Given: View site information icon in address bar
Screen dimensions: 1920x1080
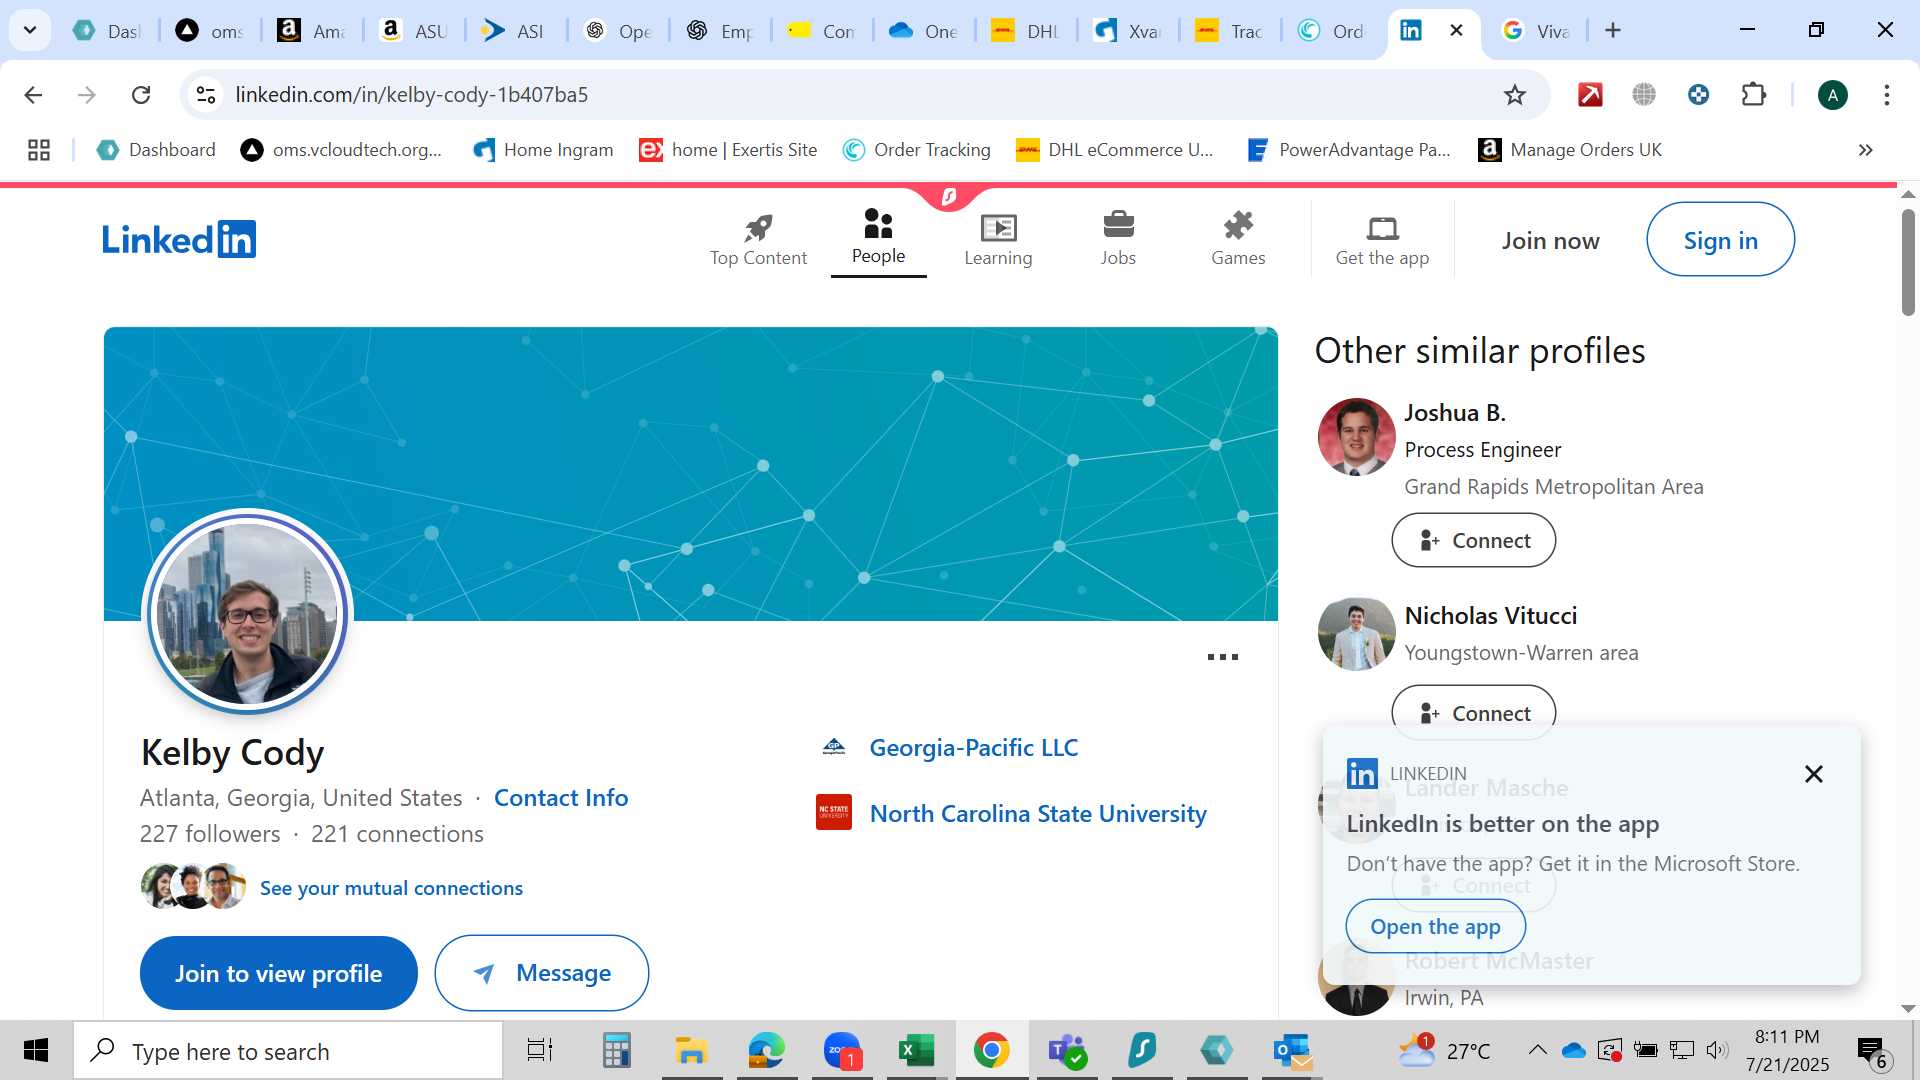Looking at the screenshot, I should (x=206, y=95).
